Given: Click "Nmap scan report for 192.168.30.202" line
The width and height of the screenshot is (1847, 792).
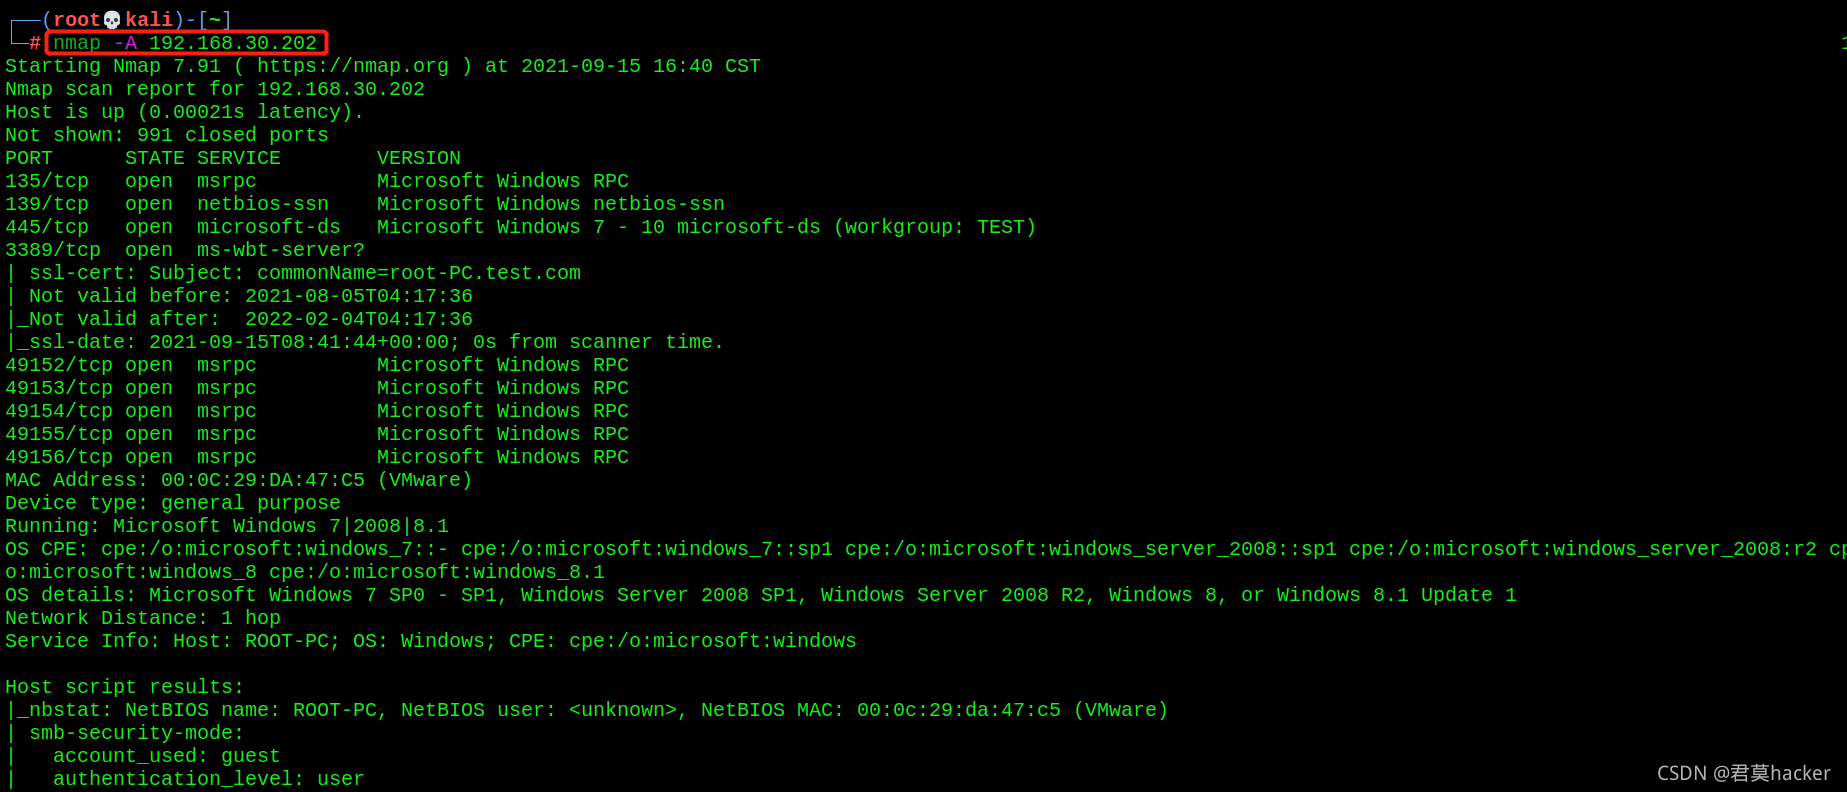Looking at the screenshot, I should click(x=215, y=89).
